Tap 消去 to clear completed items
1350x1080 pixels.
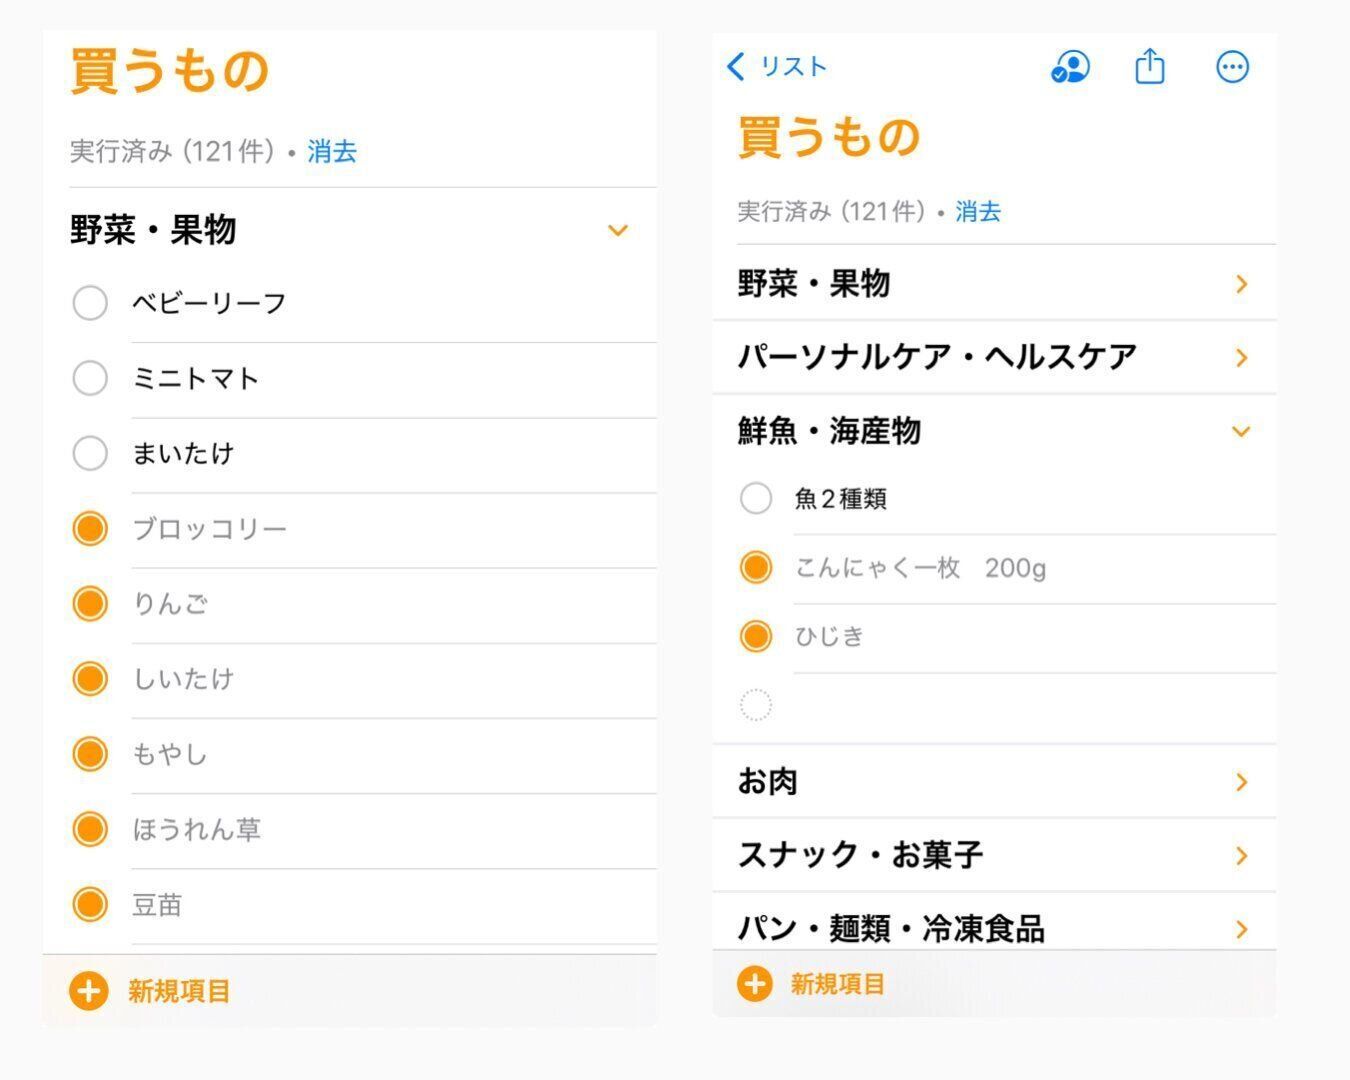332,151
